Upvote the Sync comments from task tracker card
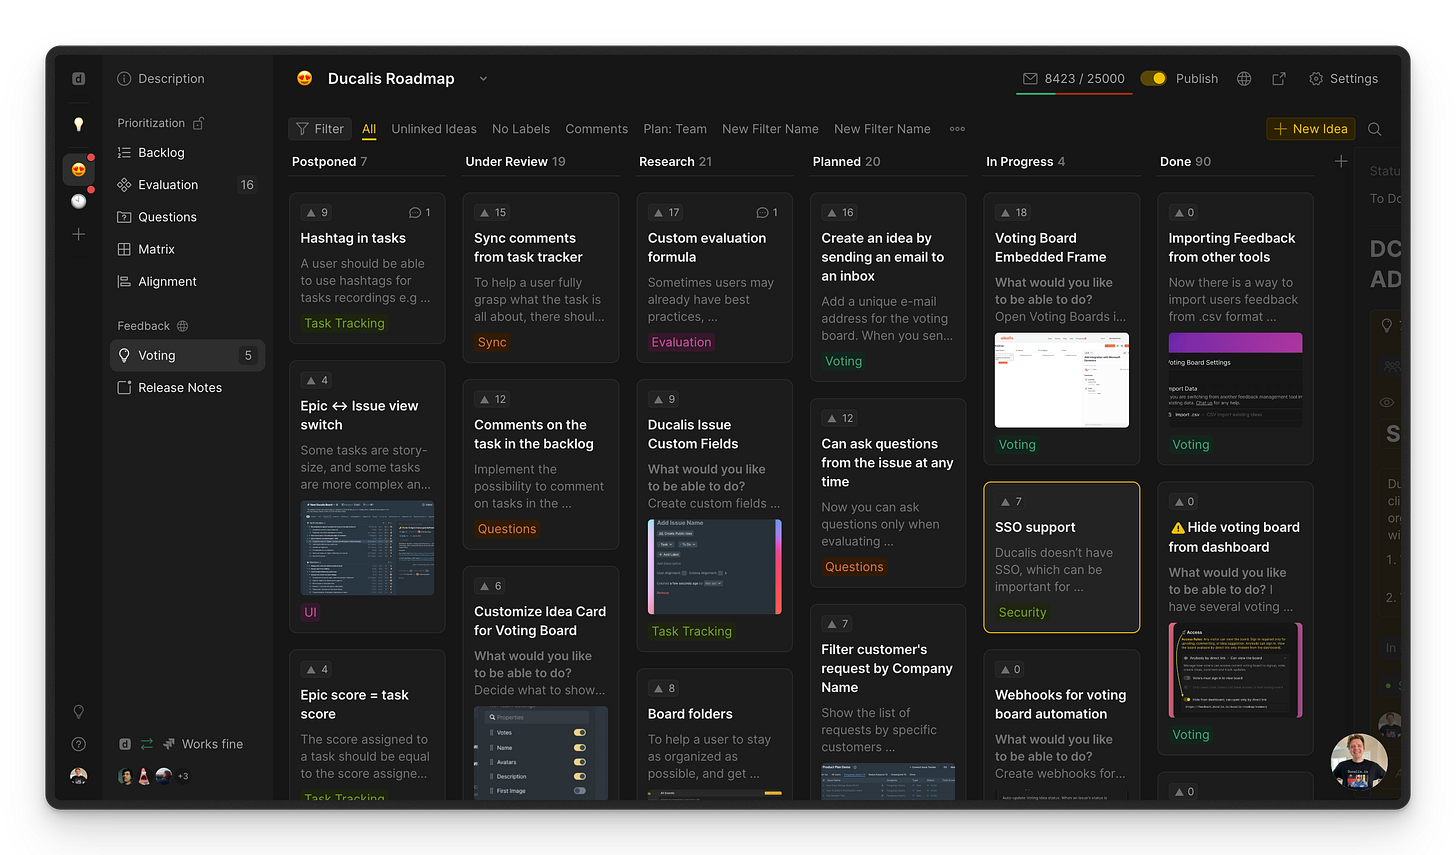 click(493, 213)
